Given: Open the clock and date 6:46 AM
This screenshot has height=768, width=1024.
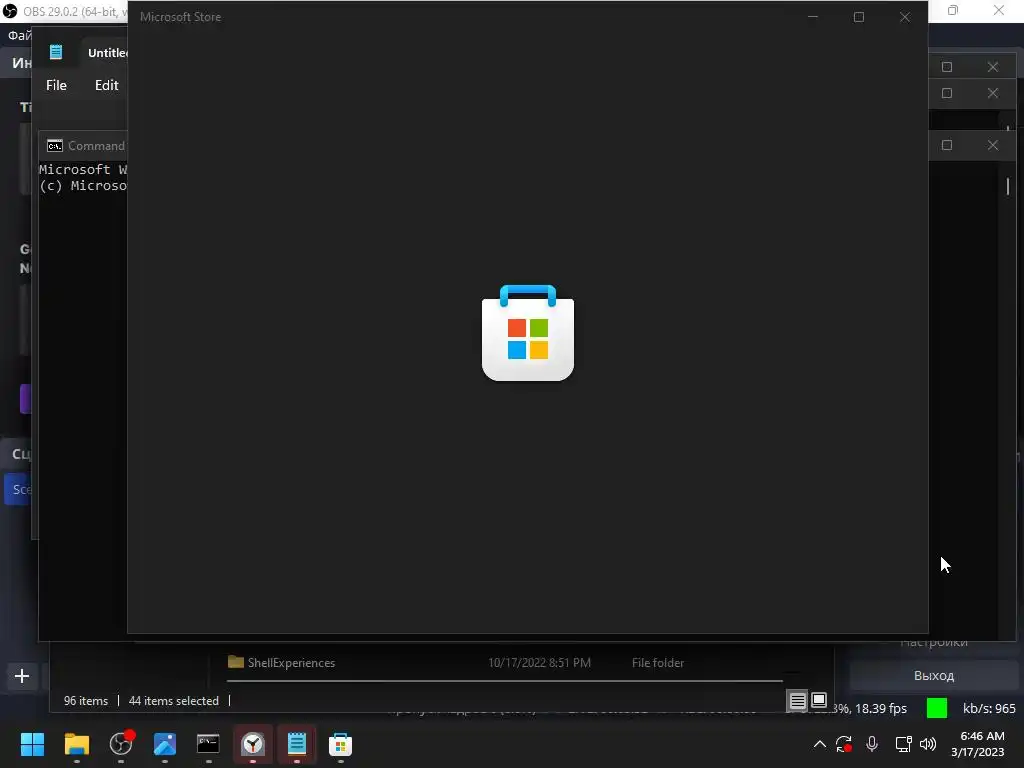Looking at the screenshot, I should click(x=978, y=744).
